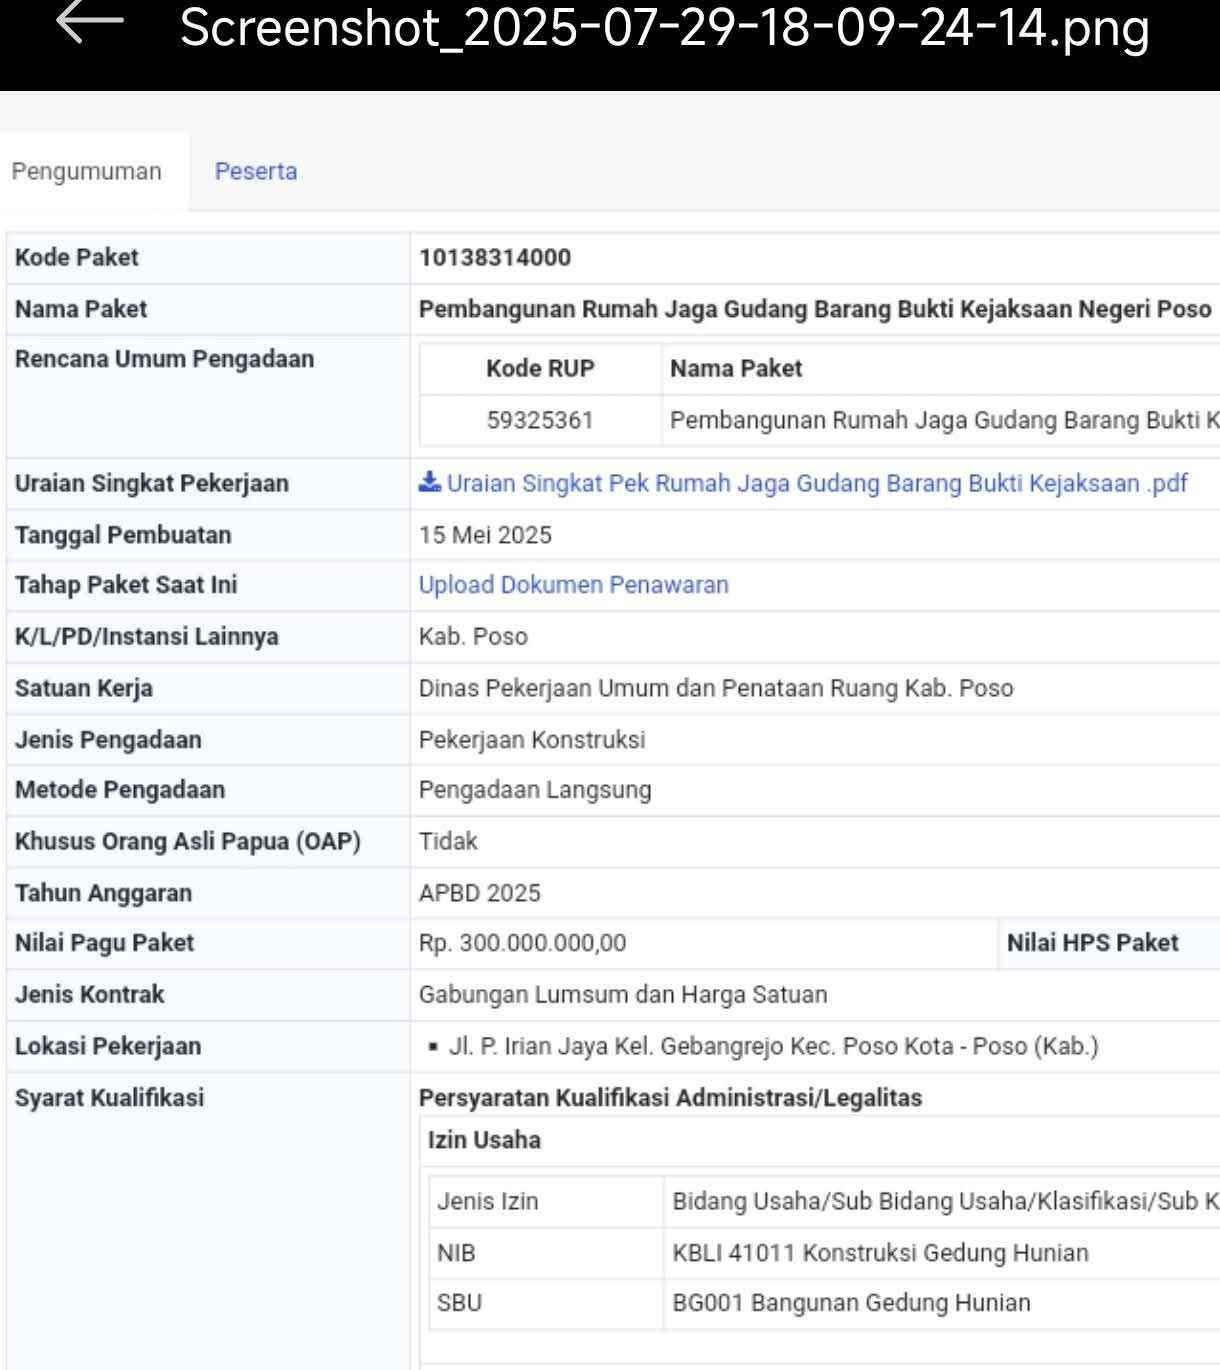Select the Screenshot file name title
The height and width of the screenshot is (1370, 1220).
(665, 27)
